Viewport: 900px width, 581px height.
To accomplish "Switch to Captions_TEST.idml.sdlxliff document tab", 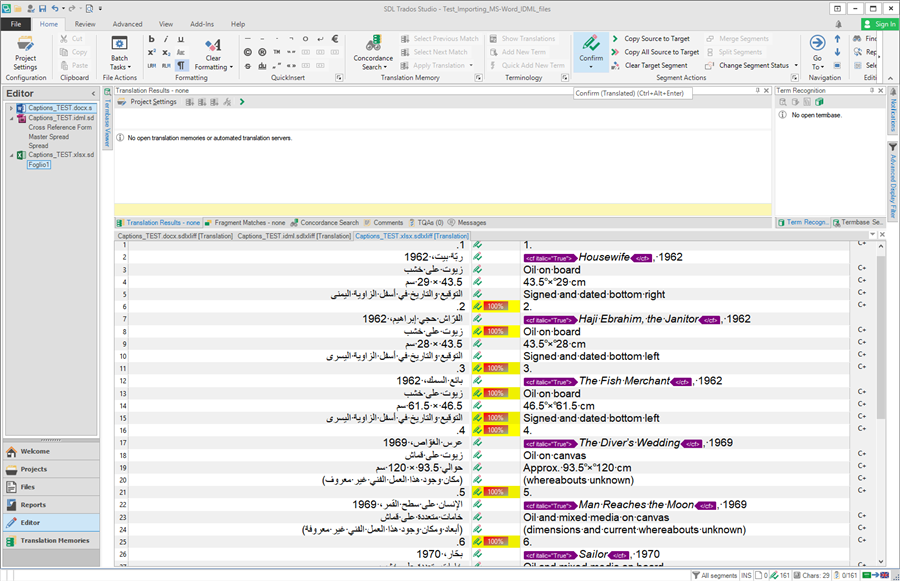I will 294,236.
